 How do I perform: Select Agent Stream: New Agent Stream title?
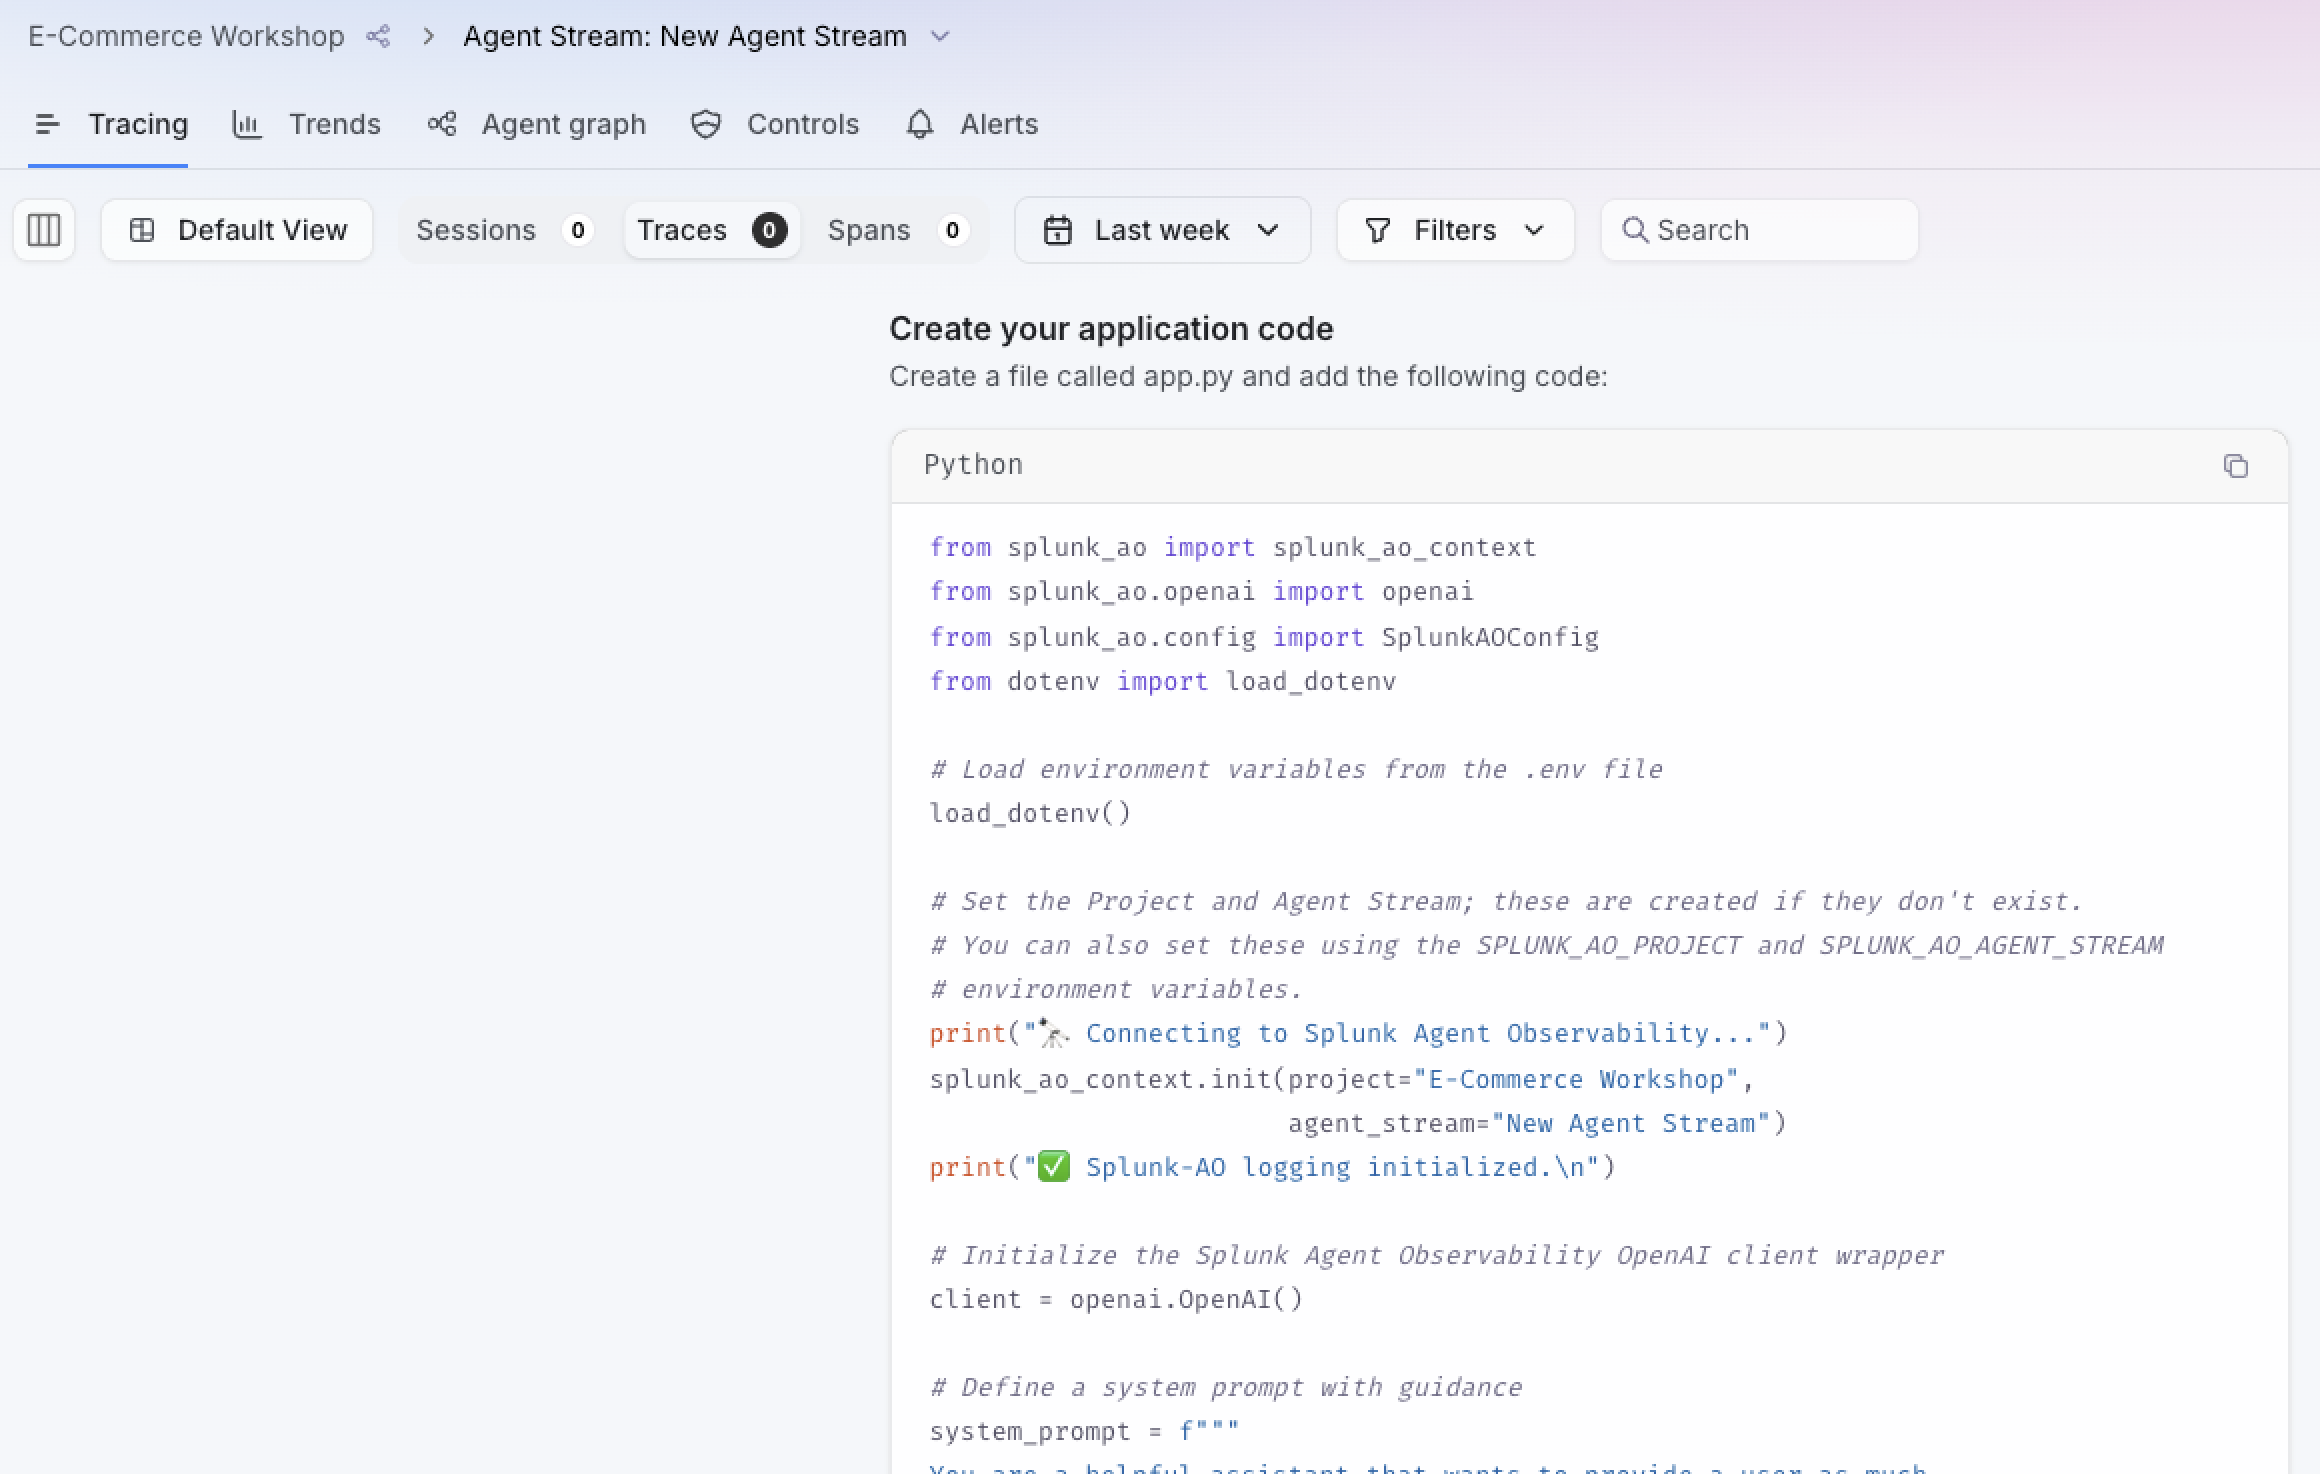pyautogui.click(x=685, y=37)
